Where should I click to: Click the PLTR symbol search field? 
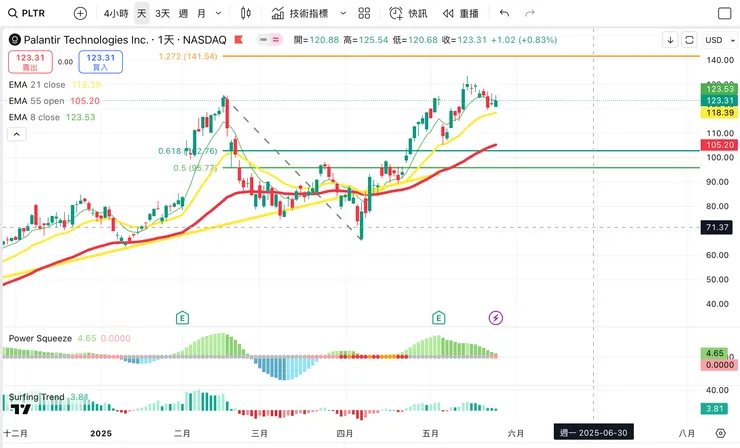(x=35, y=13)
